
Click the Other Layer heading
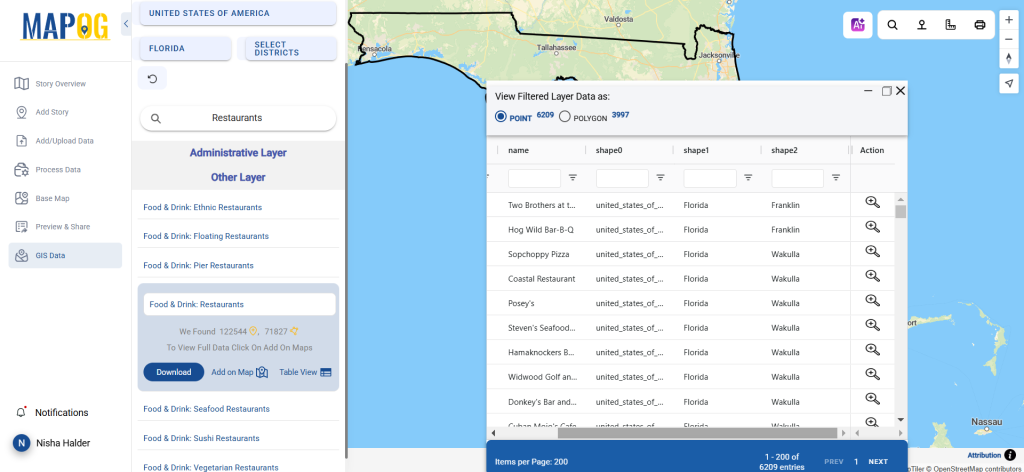tap(238, 177)
